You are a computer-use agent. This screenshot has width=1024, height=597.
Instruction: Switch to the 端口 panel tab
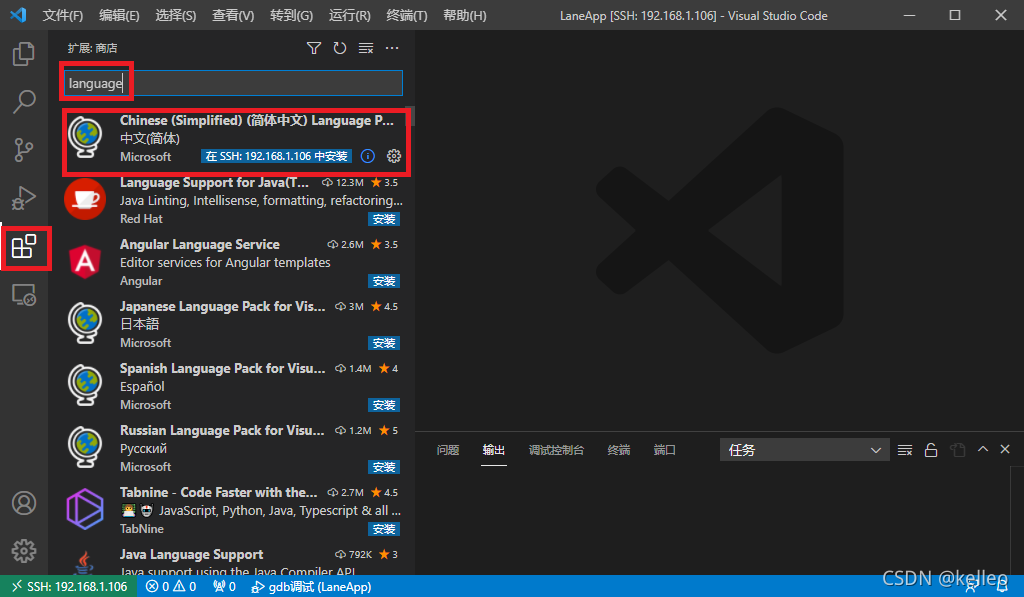pos(665,450)
